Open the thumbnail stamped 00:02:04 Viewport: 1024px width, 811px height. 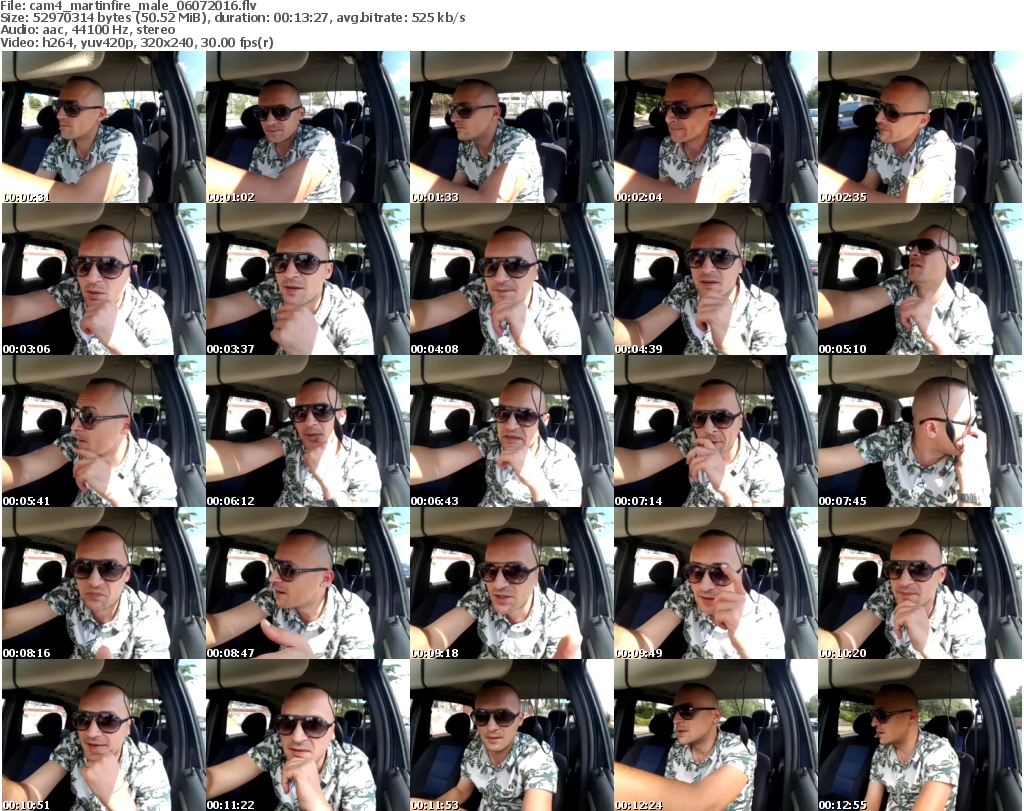715,127
